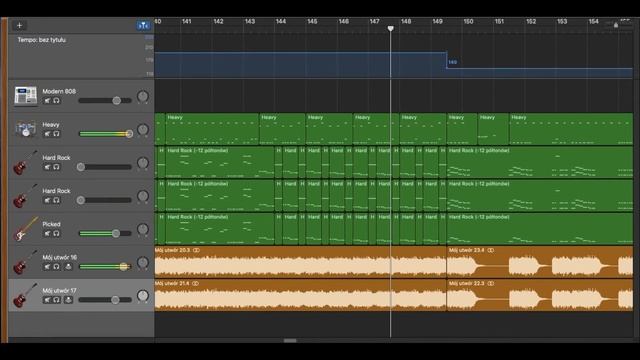Image resolution: width=640 pixels, height=360 pixels.
Task: Click volume slider of Hard Rock track above Picked
Action: [81, 200]
